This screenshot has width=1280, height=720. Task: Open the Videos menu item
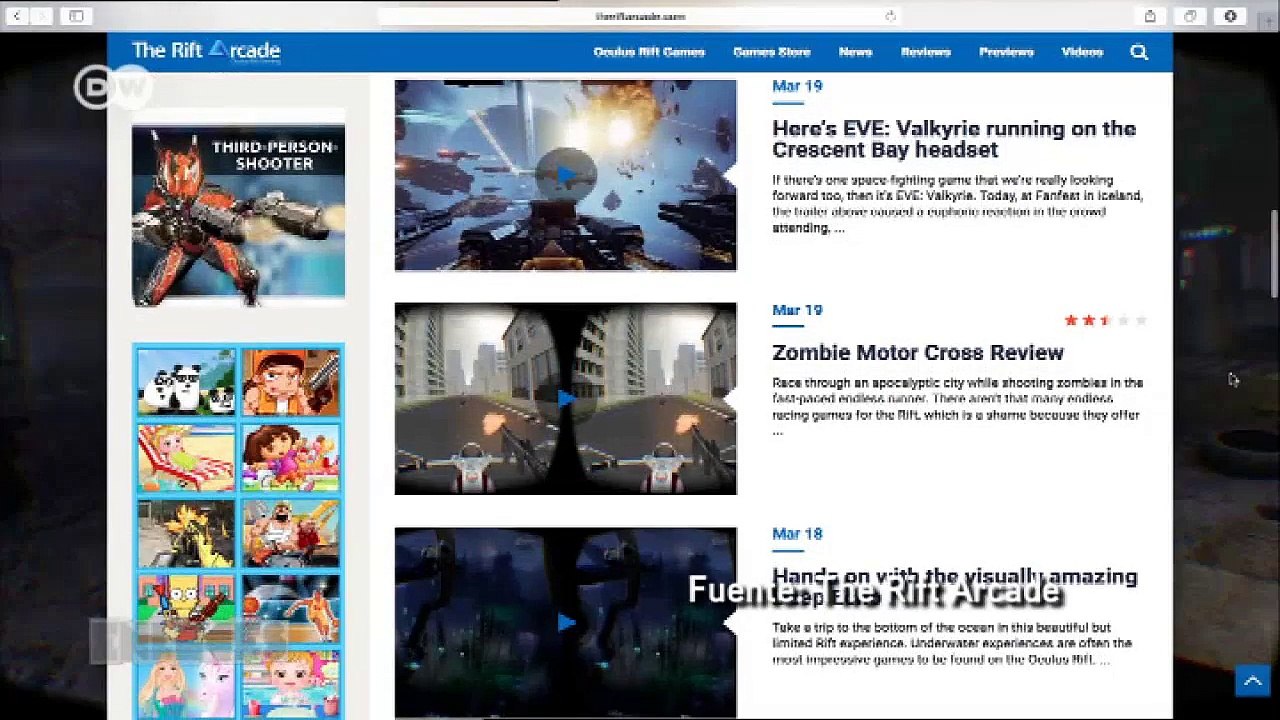click(x=1082, y=52)
